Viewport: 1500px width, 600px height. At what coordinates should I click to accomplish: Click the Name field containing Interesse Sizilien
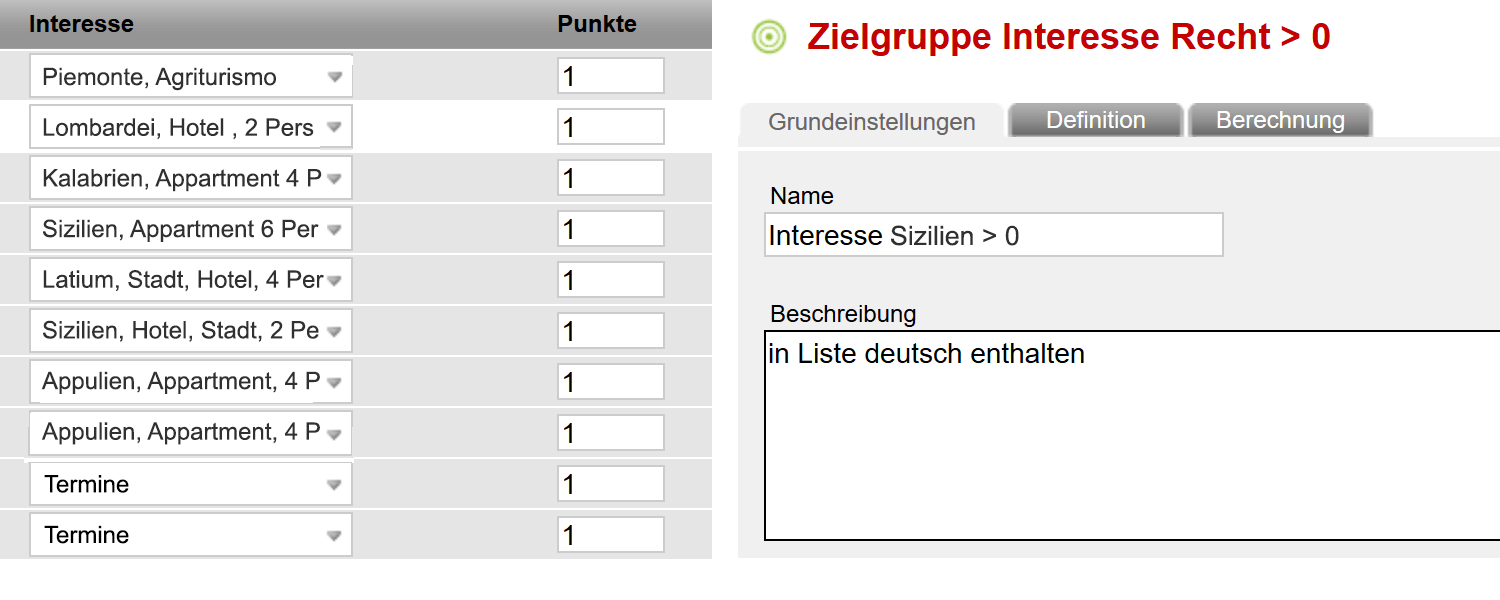click(994, 235)
